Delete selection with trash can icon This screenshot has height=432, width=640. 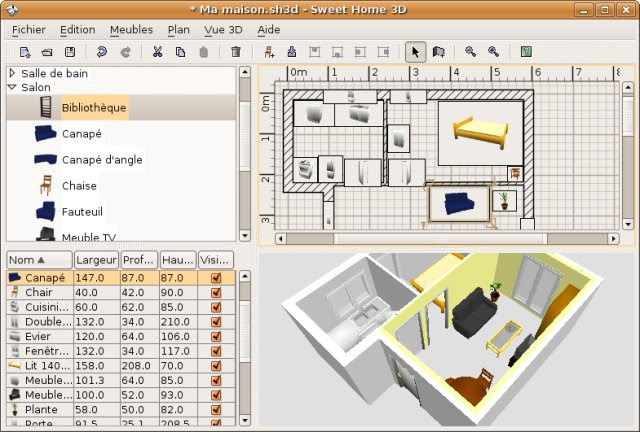point(236,52)
